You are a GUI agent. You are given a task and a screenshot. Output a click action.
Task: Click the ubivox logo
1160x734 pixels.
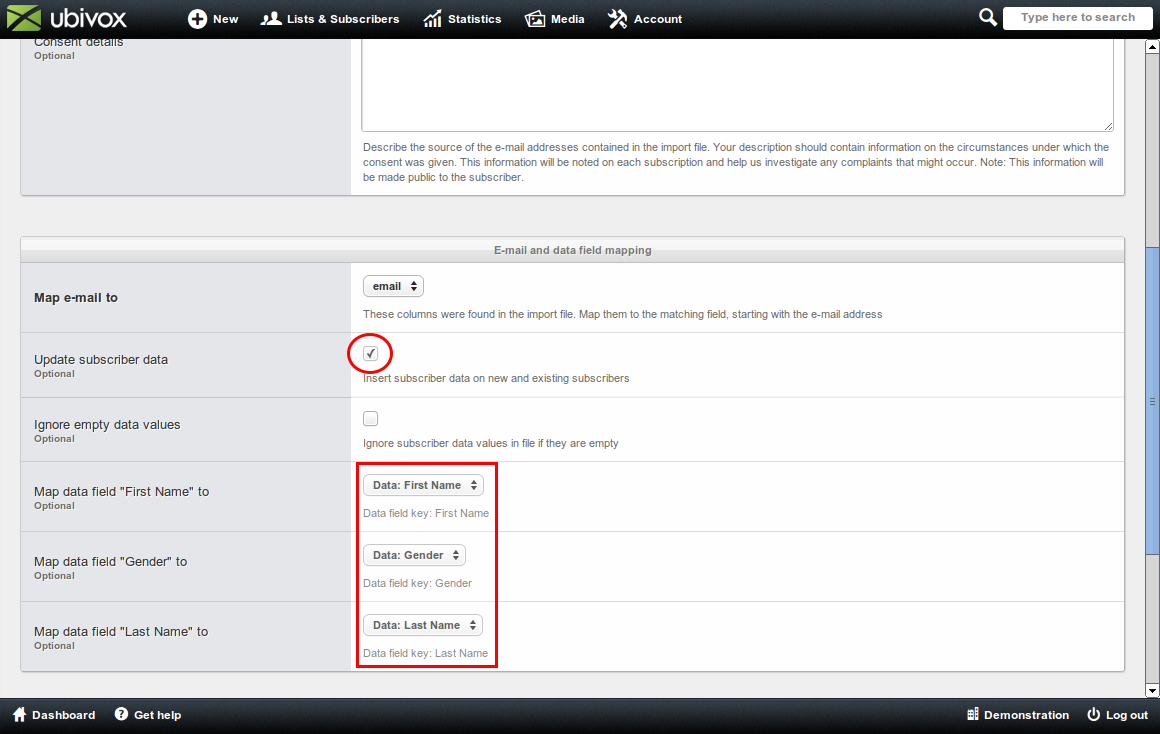pos(67,18)
